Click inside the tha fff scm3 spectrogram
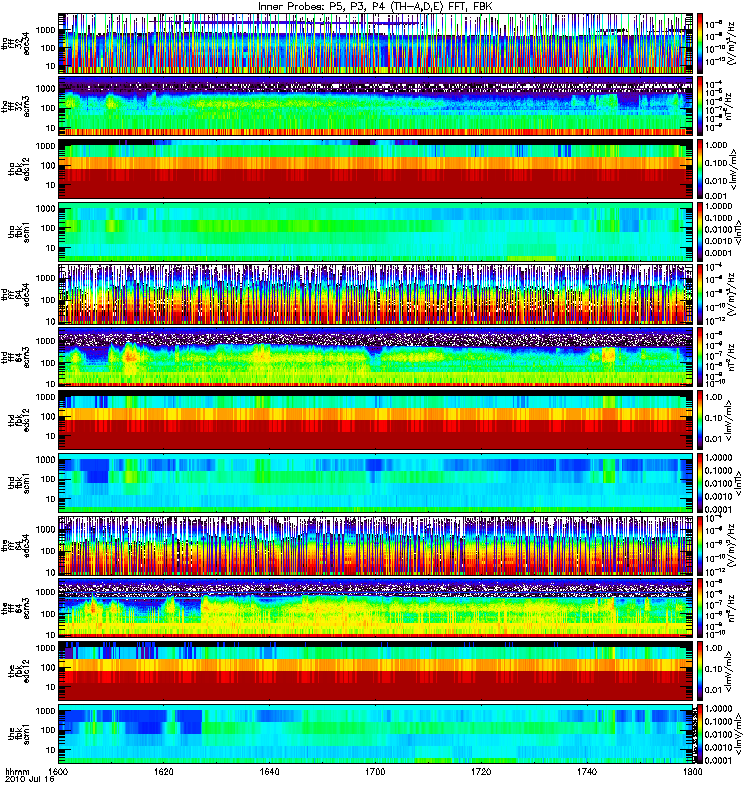The width and height of the screenshot is (750, 800). pyautogui.click(x=375, y=106)
